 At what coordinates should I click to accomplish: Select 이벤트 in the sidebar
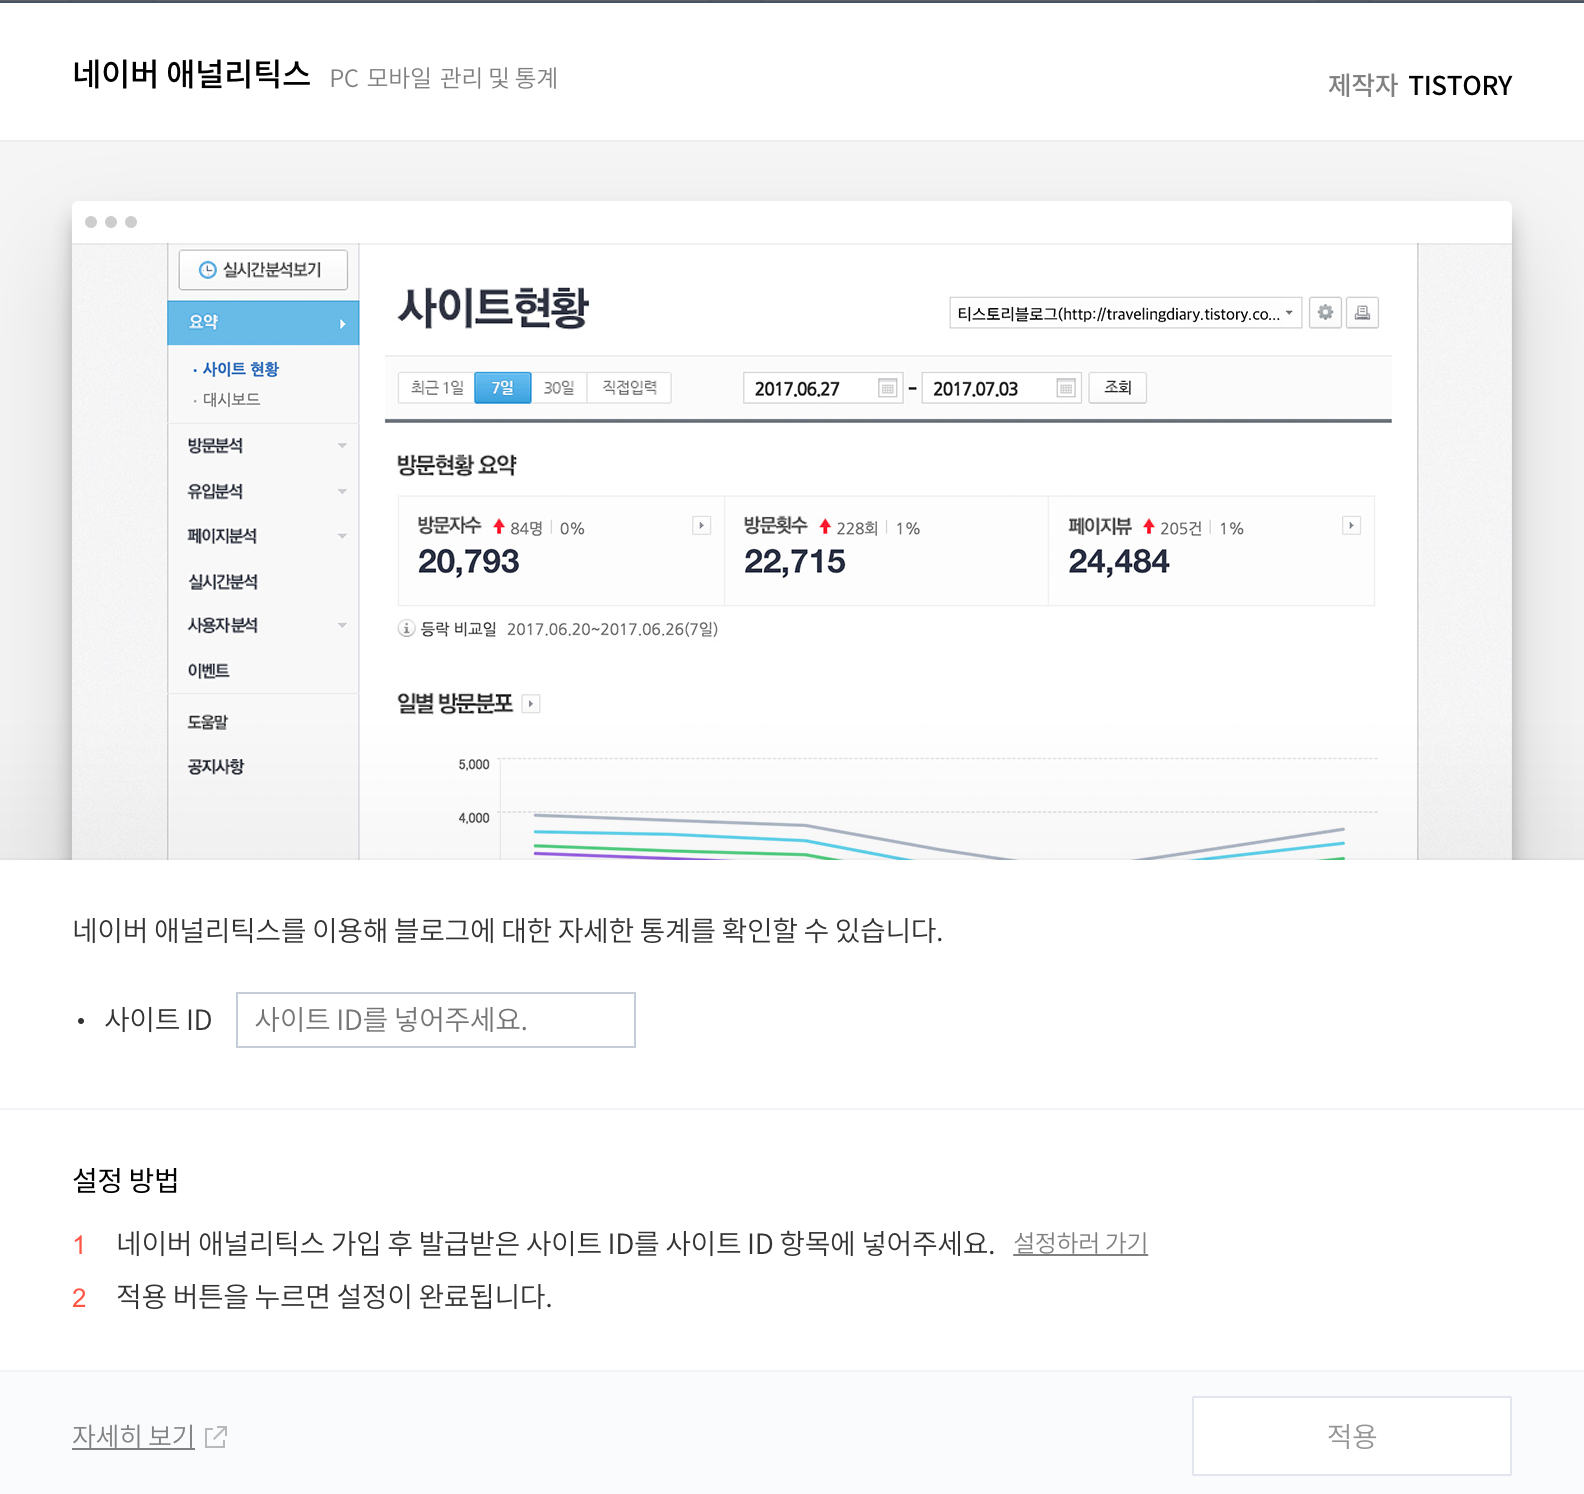[x=208, y=671]
